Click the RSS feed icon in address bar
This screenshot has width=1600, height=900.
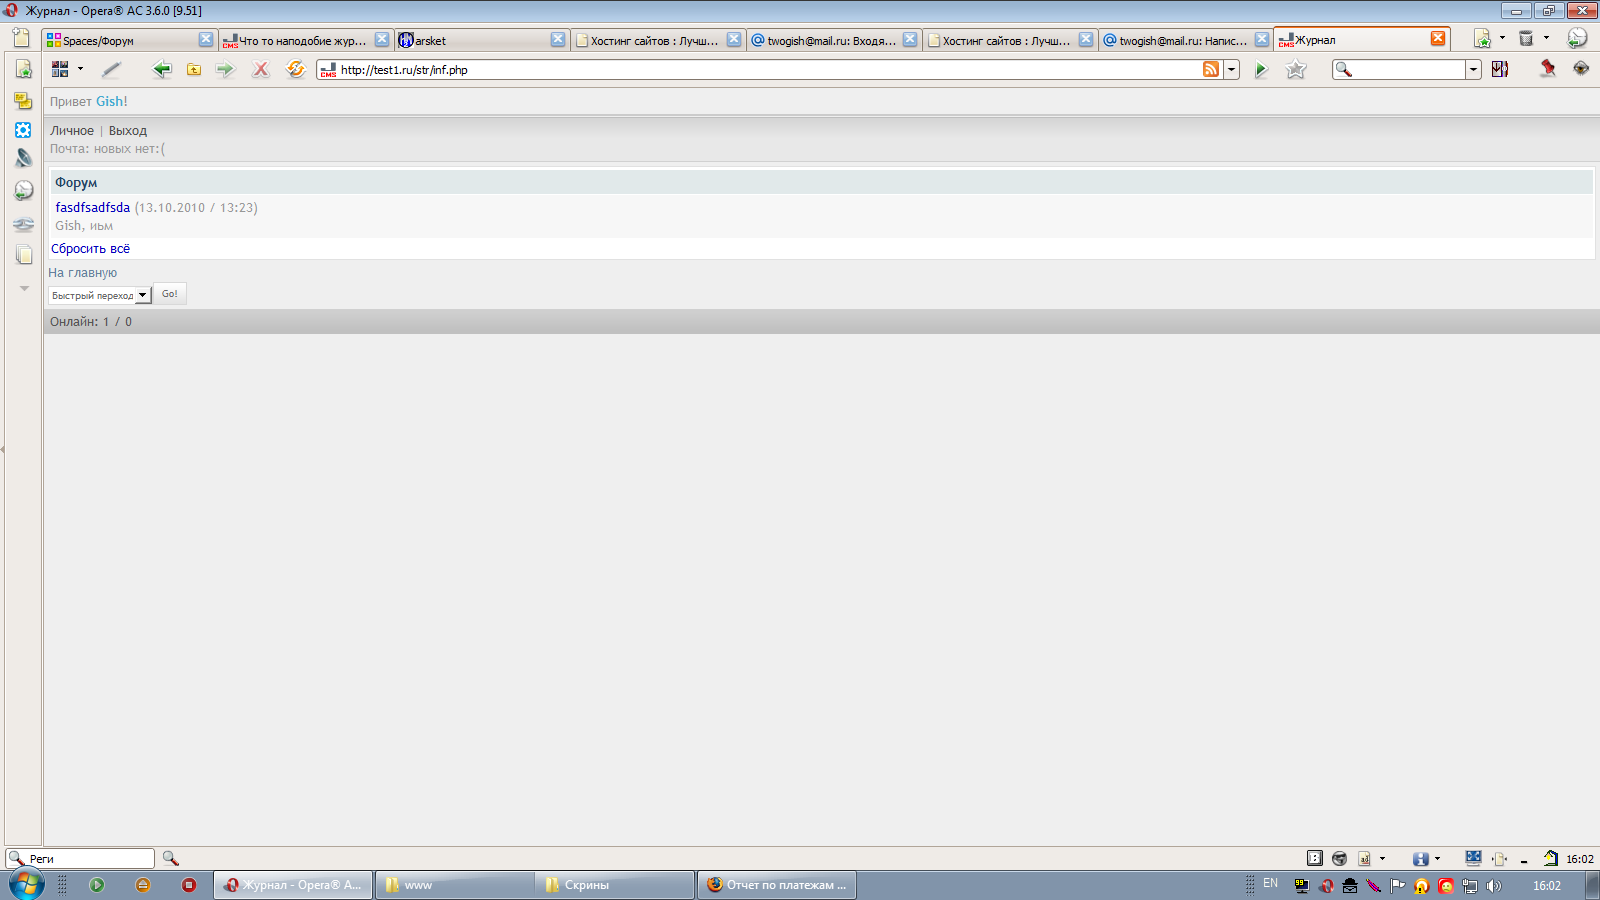[1211, 69]
